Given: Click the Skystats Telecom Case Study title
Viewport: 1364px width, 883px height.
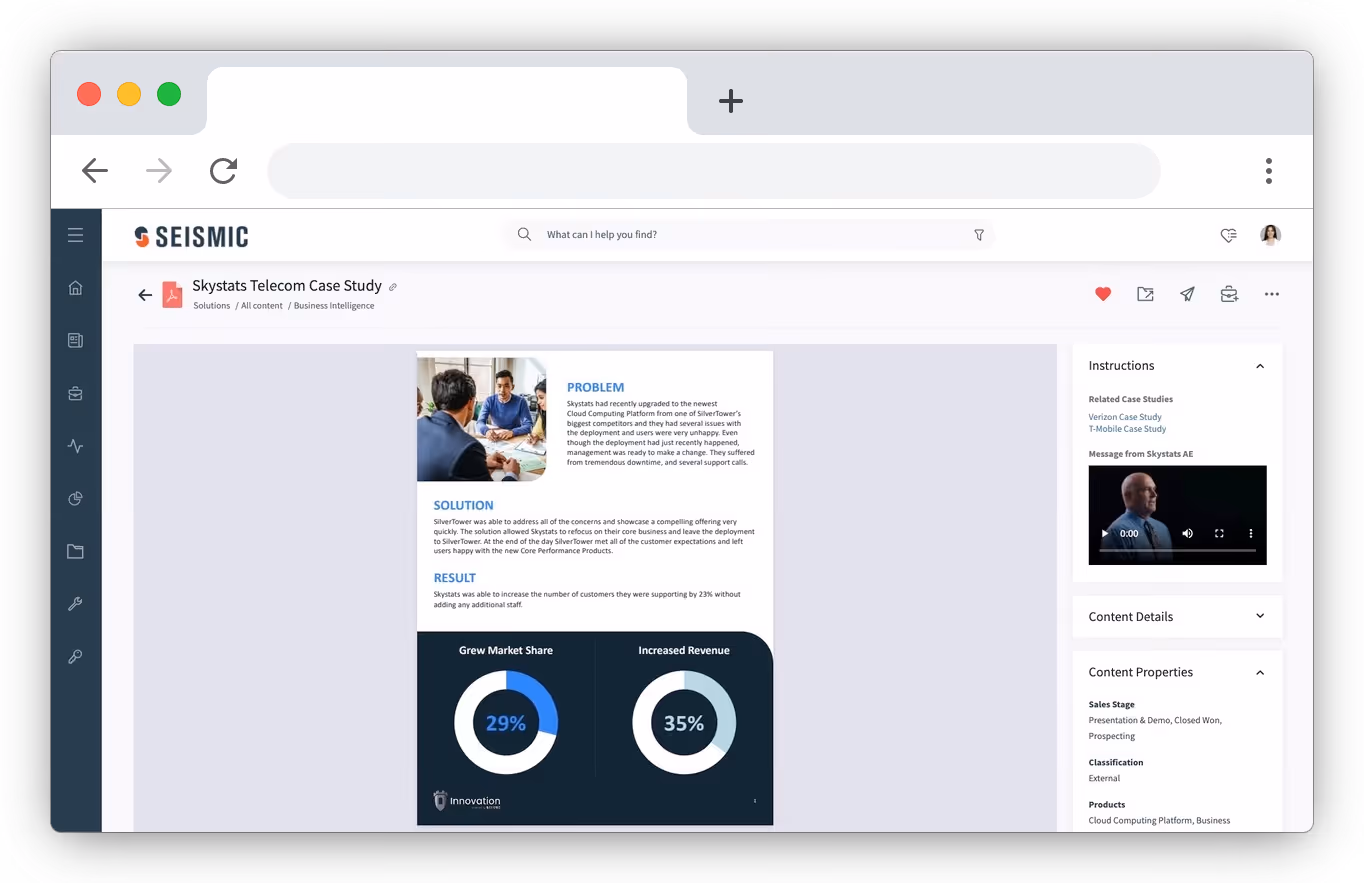Looking at the screenshot, I should tap(287, 286).
